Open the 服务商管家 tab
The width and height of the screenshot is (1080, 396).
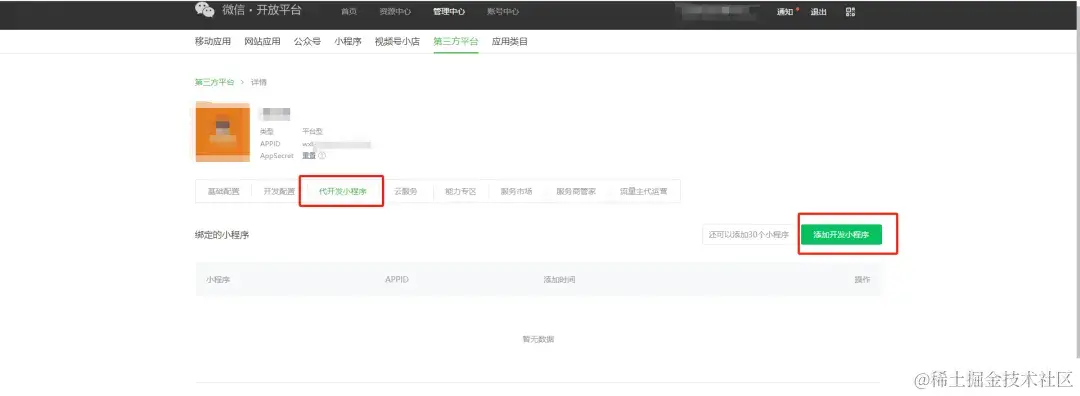[576, 191]
